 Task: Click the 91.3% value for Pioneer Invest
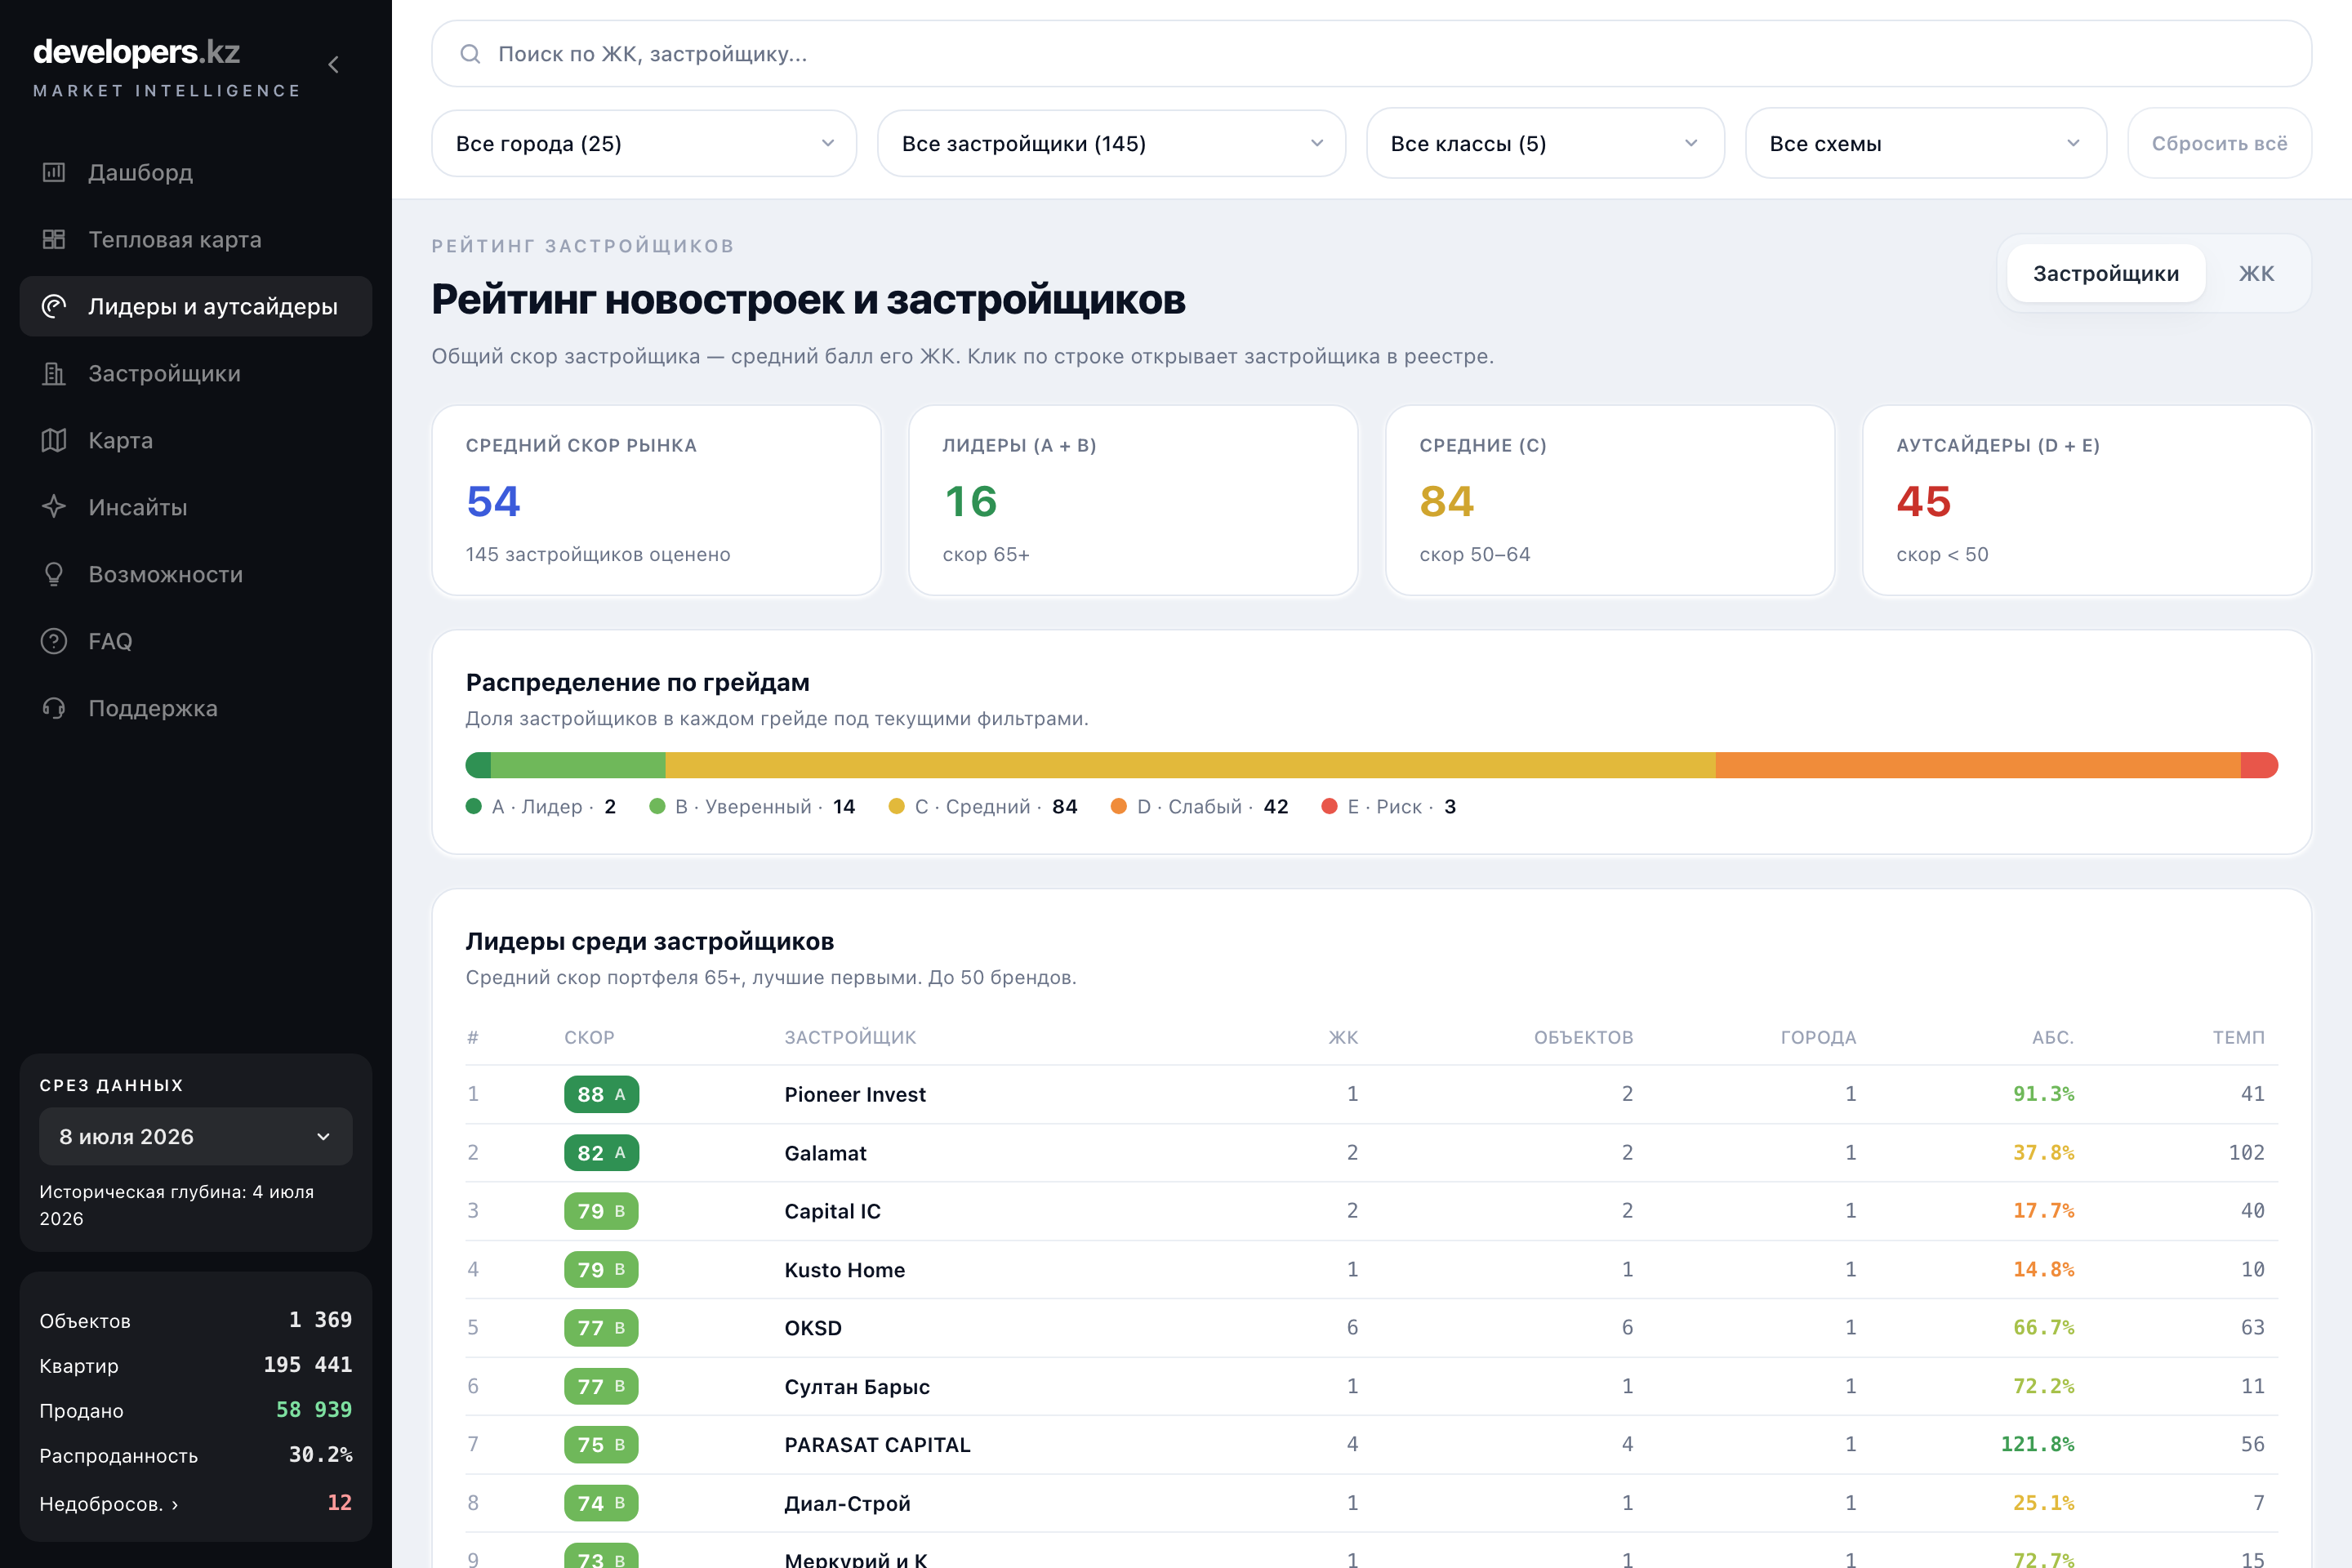[2043, 1094]
